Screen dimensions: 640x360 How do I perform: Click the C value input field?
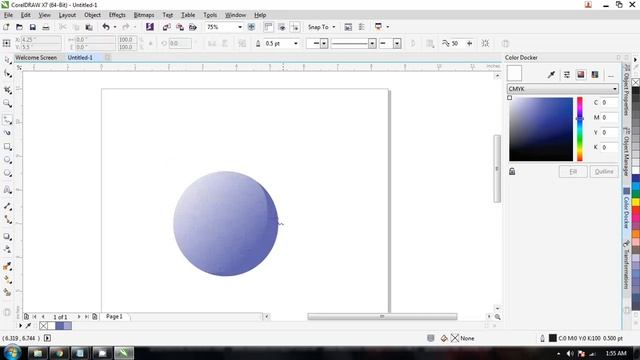point(609,102)
